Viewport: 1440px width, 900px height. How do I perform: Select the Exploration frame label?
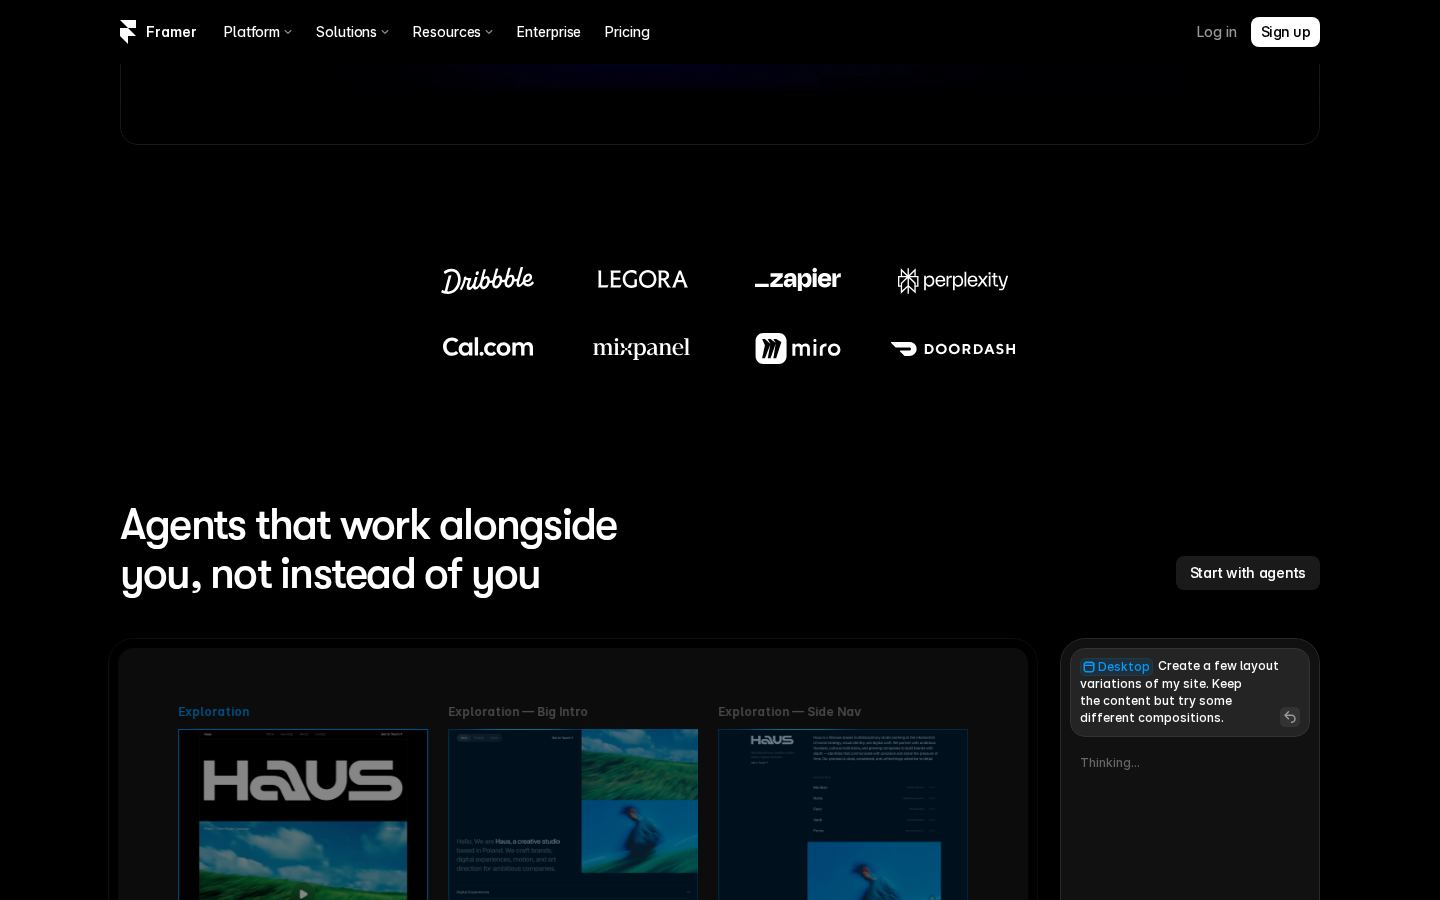[214, 712]
